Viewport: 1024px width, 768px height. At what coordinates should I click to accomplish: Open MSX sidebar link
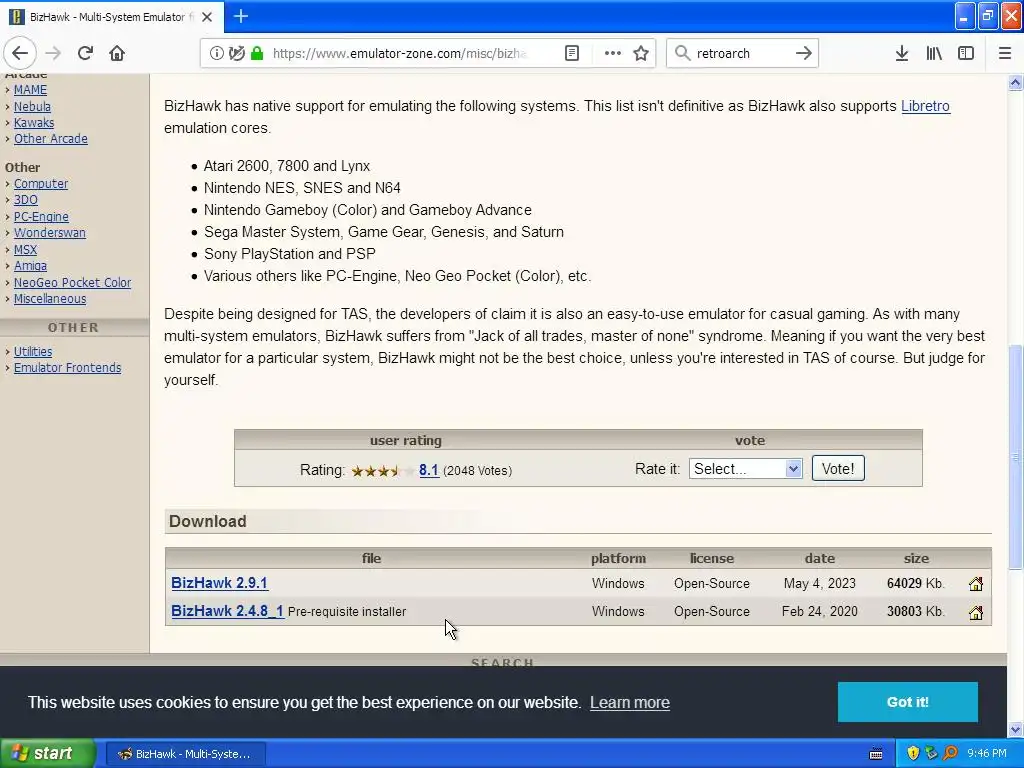click(x=25, y=249)
